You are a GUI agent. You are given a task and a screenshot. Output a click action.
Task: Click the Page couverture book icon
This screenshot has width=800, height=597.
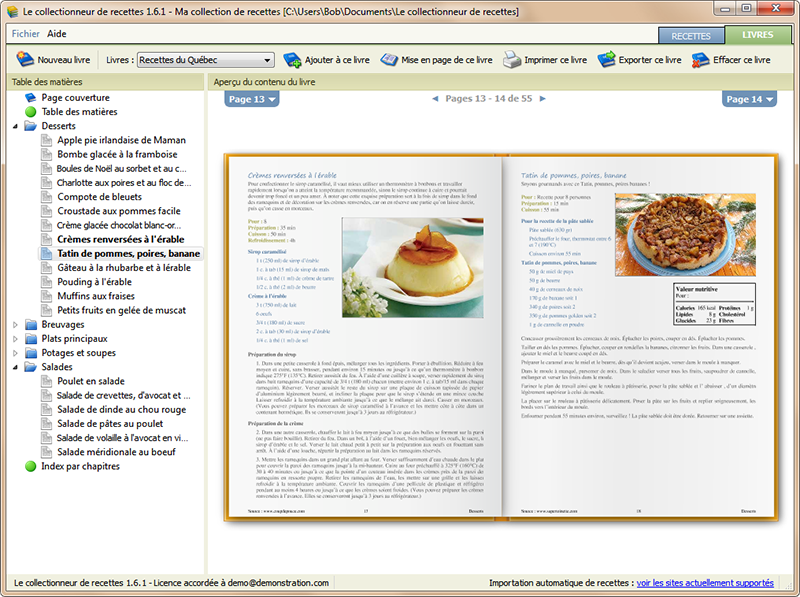pos(31,97)
